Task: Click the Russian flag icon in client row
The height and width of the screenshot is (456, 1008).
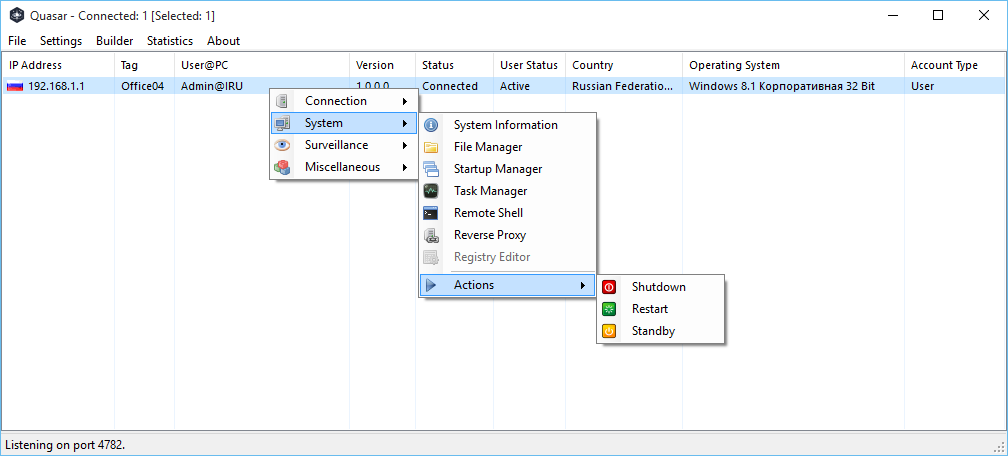Action: coord(15,86)
